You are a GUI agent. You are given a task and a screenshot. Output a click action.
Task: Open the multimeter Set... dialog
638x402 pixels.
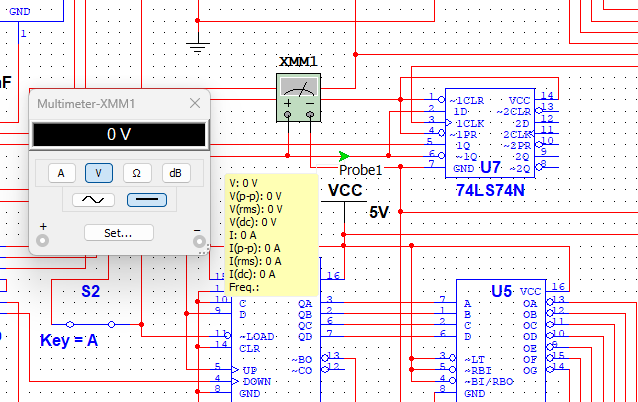118,233
